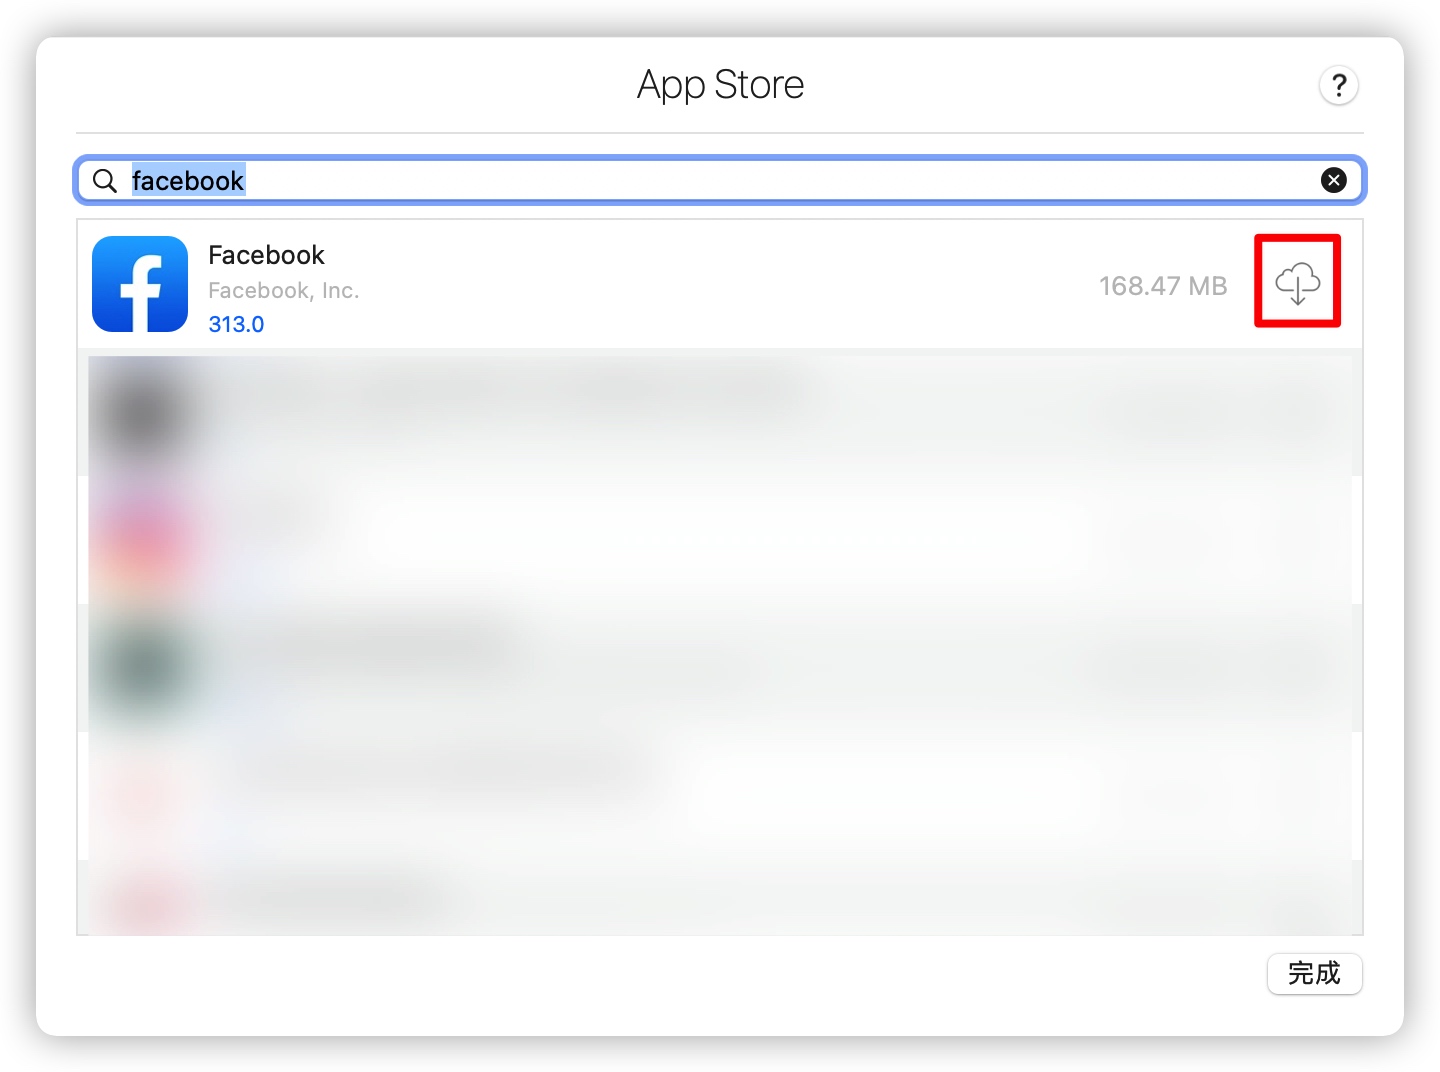Click the 完成 button to finish

(1314, 973)
